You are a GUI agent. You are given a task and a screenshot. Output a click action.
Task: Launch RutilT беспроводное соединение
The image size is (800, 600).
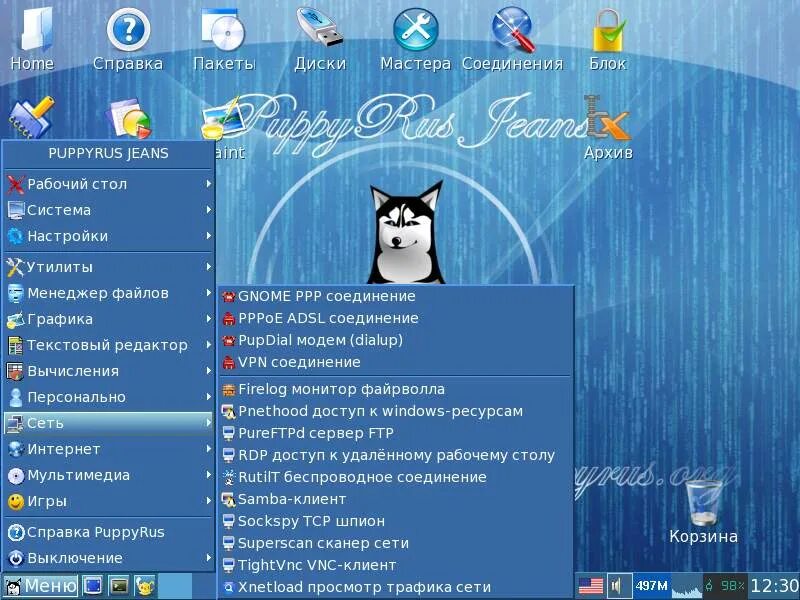395,477
